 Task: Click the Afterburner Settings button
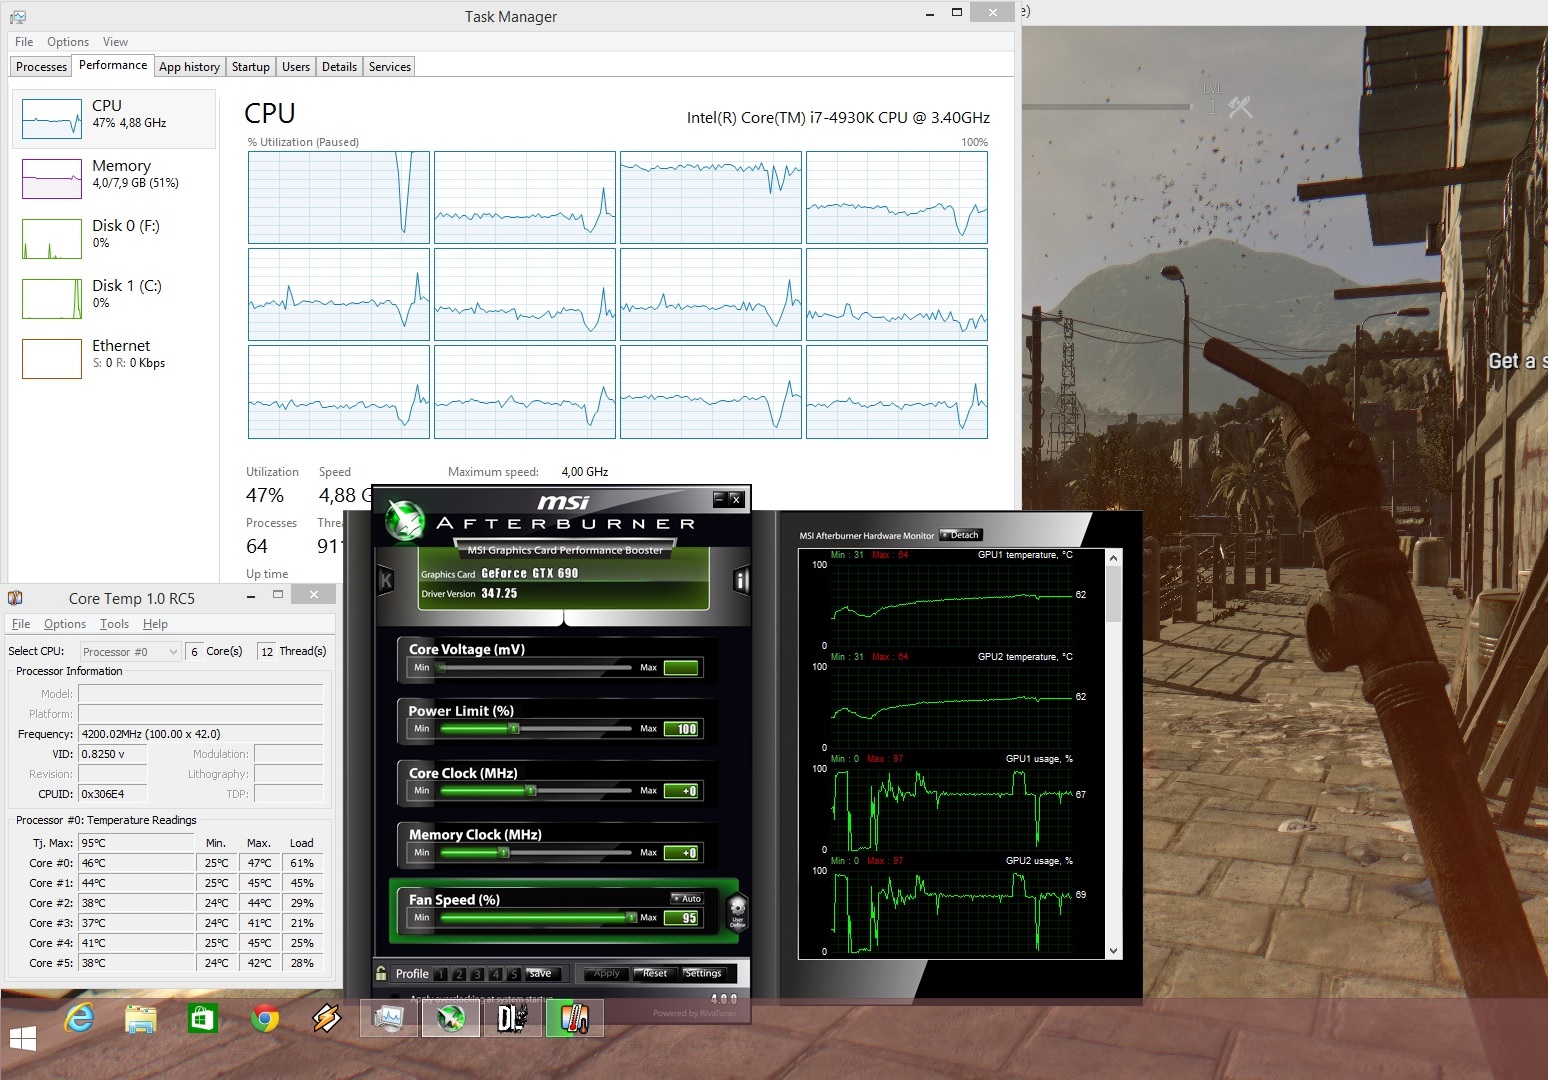(703, 973)
